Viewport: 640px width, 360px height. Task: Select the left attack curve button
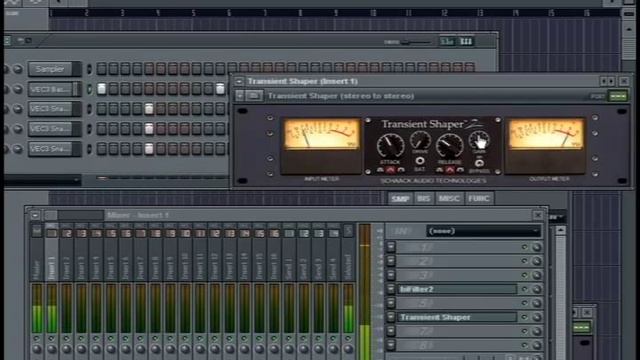[380, 169]
